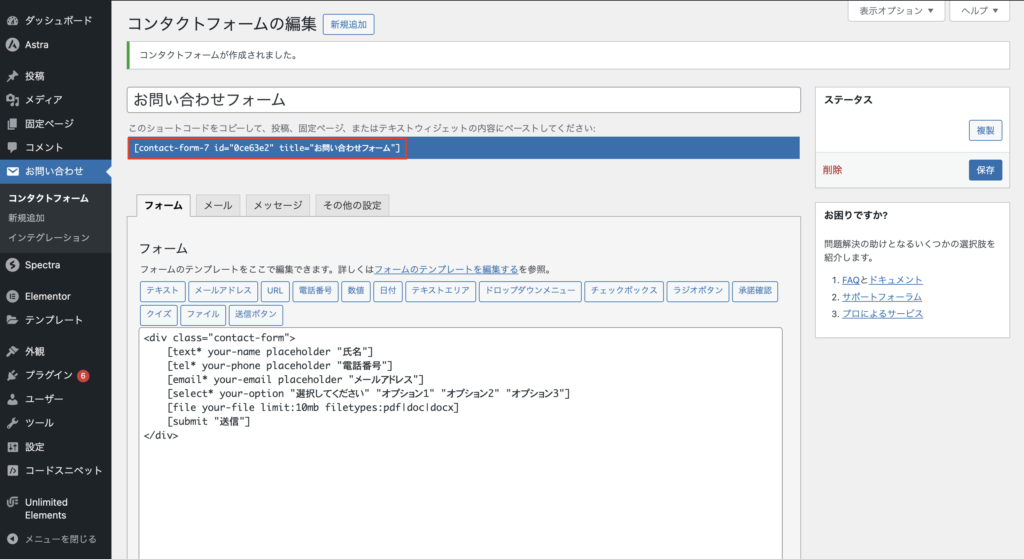Open the サポートフォーラム link
Screen dimensions: 1024x559
[x=881, y=297]
